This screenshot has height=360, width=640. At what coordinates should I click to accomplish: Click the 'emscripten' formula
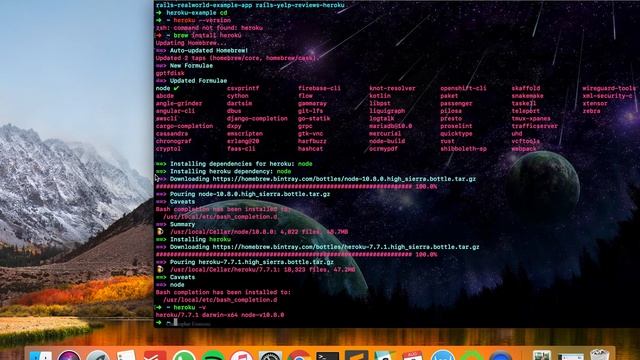tap(245, 133)
